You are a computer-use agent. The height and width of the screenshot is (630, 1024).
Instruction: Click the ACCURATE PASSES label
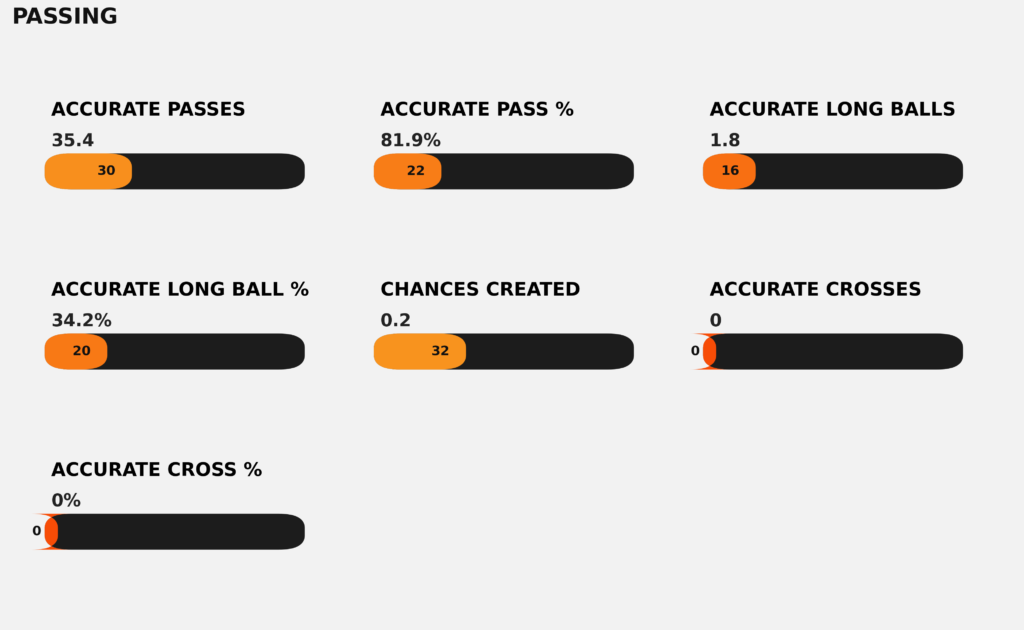point(148,110)
